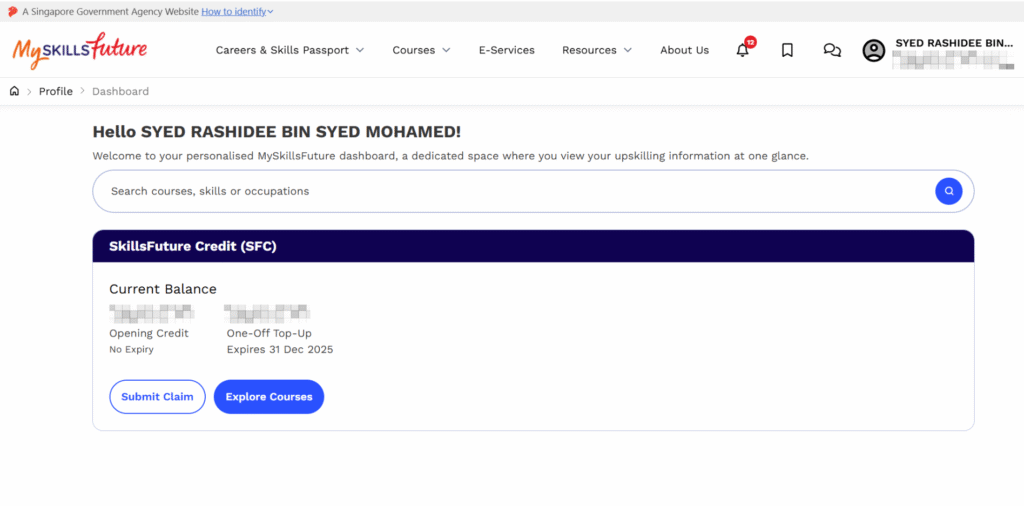The image size is (1024, 506).
Task: Open the E-Services menu item
Action: [506, 50]
